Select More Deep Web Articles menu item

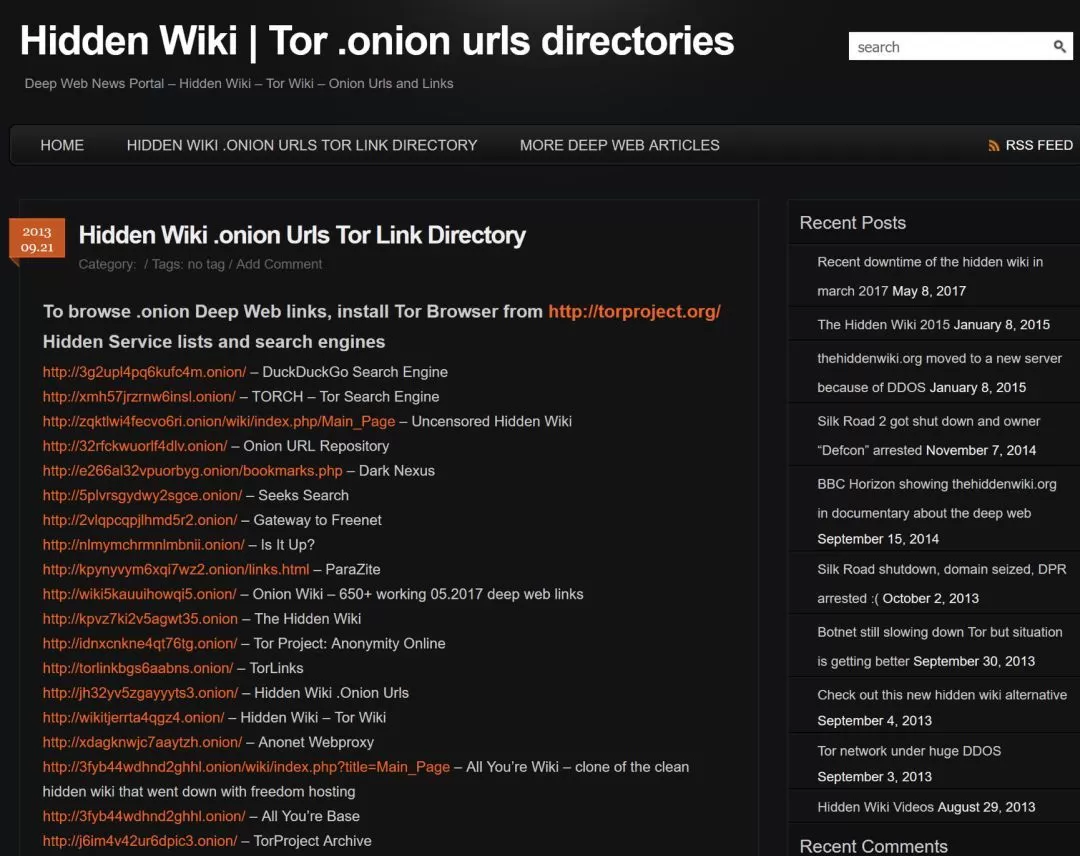click(619, 145)
